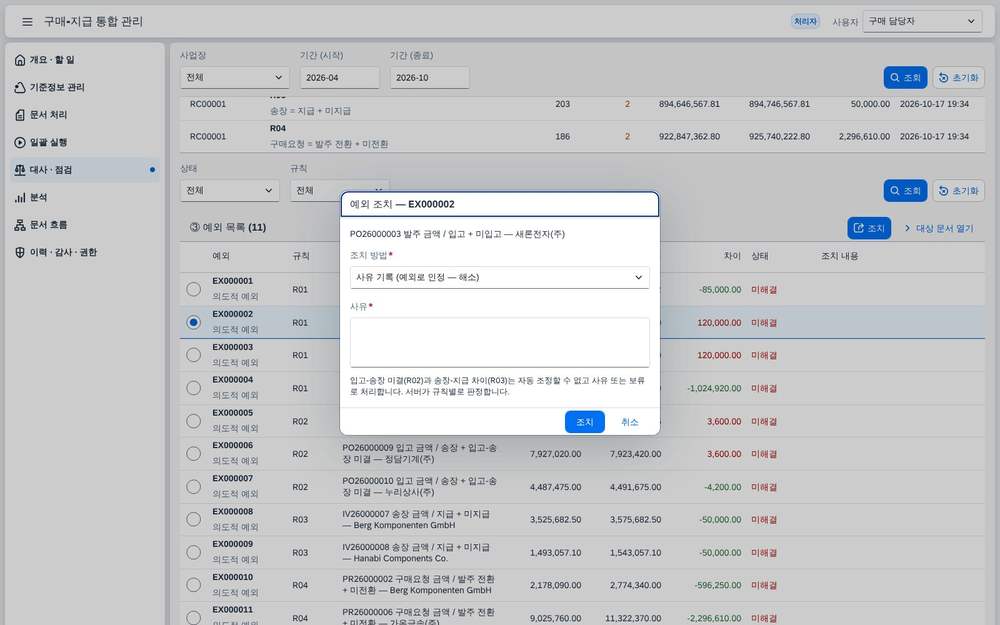Select the radio button for EX000009
This screenshot has width=1000, height=625.
193,552
